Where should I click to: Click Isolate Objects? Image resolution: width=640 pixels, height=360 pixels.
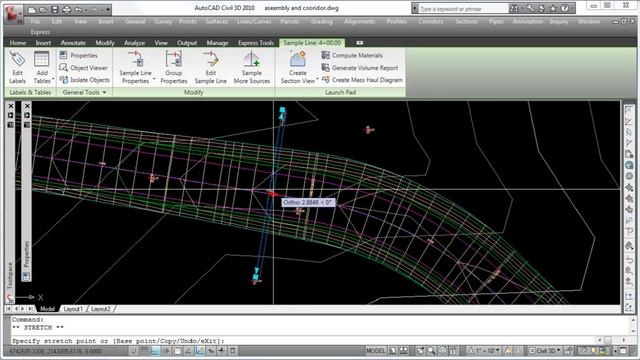pyautogui.click(x=84, y=80)
